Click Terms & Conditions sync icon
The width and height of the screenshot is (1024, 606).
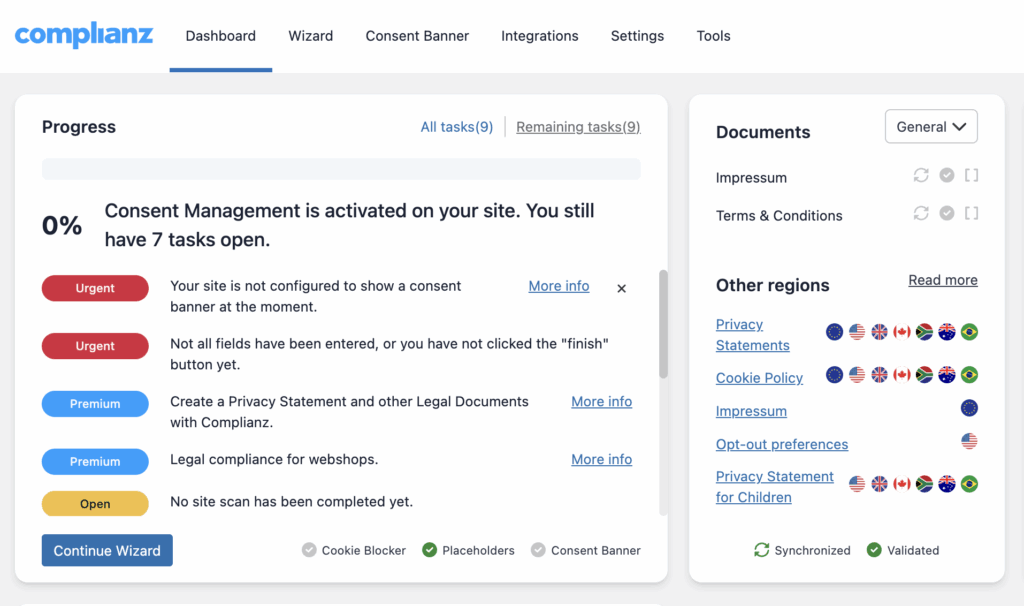(921, 213)
